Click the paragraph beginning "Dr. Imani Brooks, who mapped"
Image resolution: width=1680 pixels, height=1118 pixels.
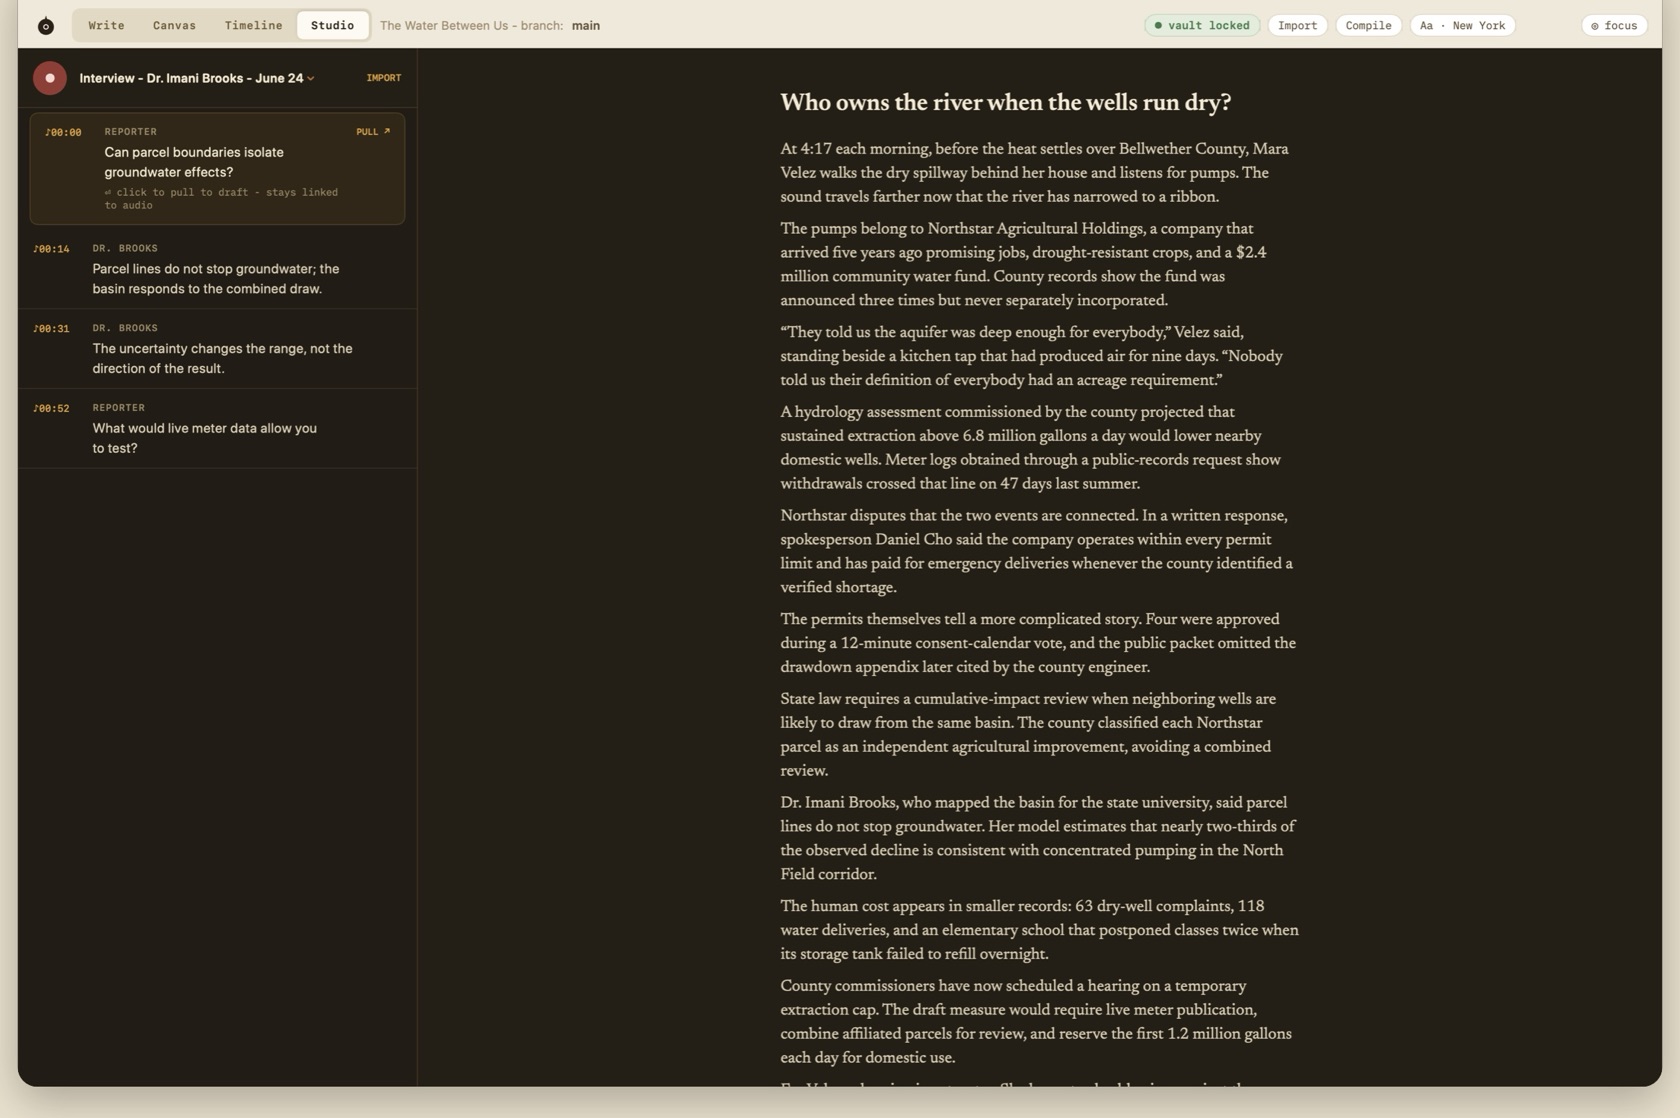1039,839
